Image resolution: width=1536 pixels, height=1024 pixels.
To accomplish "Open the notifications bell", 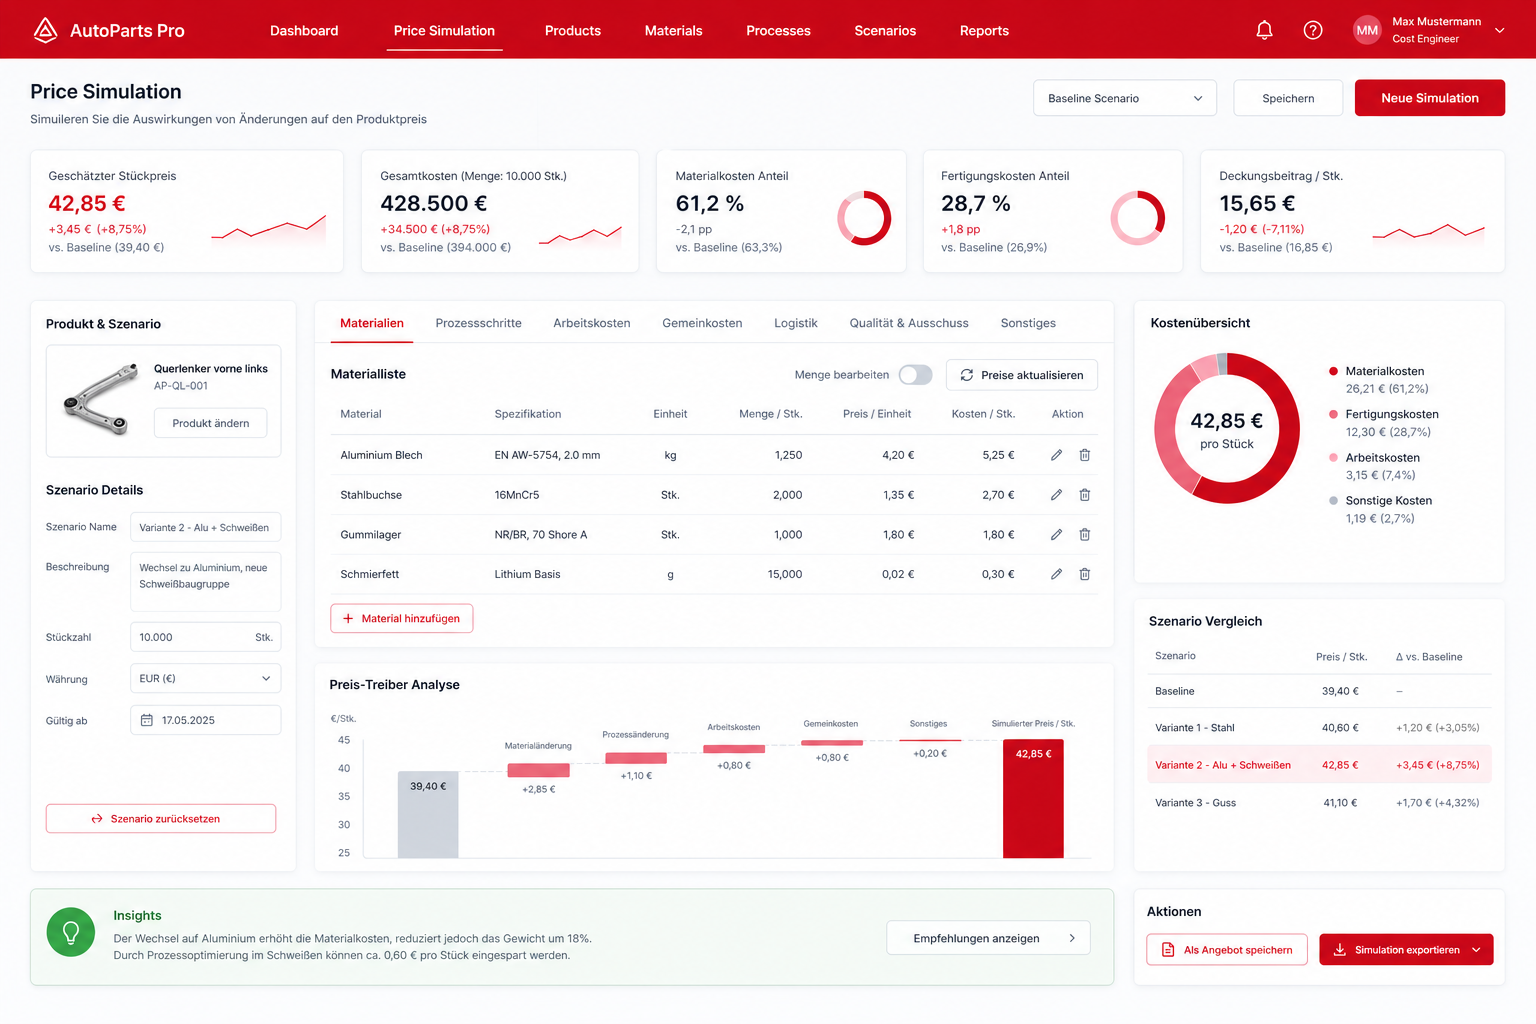I will coord(1264,30).
